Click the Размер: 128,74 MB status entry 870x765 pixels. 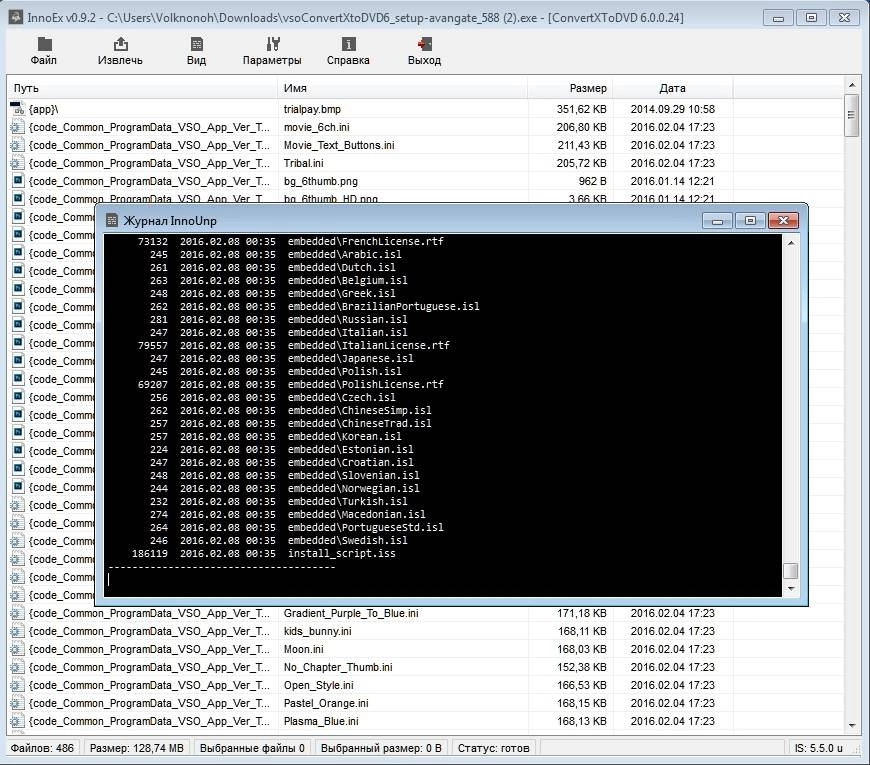[136, 748]
